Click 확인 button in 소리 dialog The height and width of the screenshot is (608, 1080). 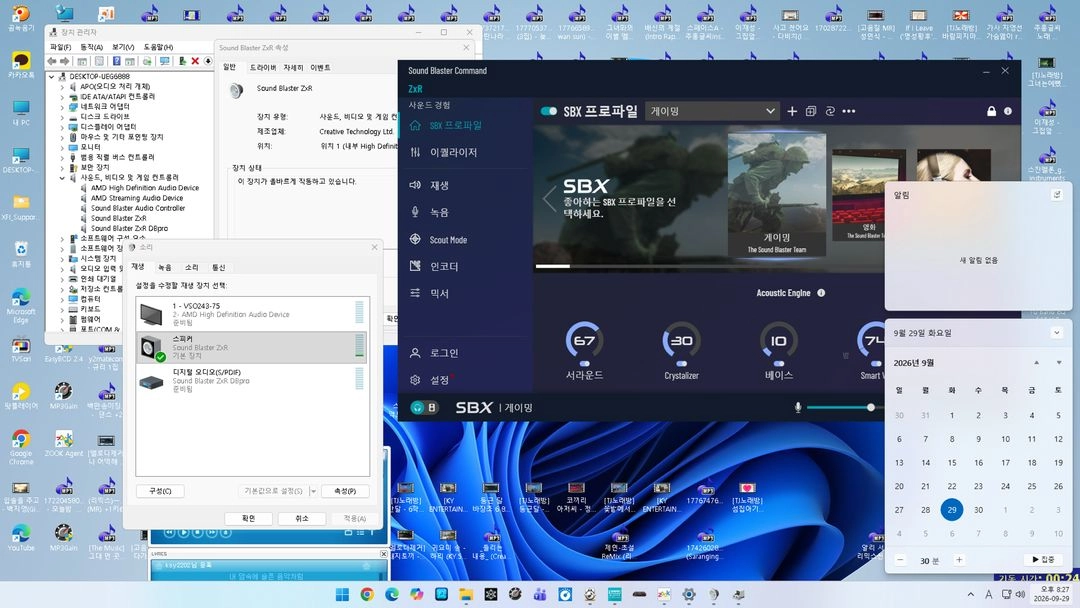click(x=249, y=518)
